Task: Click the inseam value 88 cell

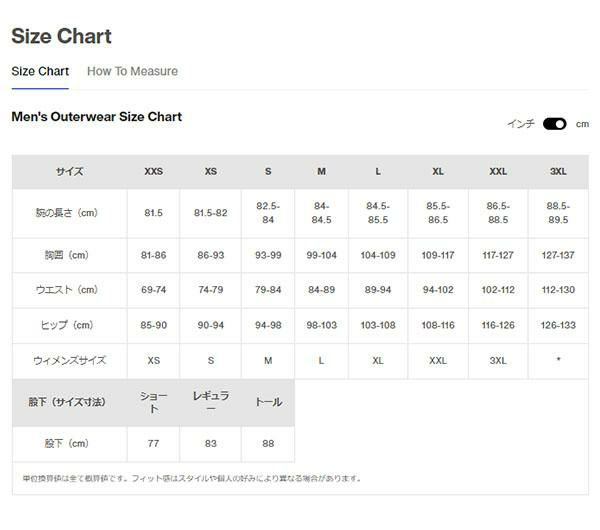Action: click(x=267, y=443)
